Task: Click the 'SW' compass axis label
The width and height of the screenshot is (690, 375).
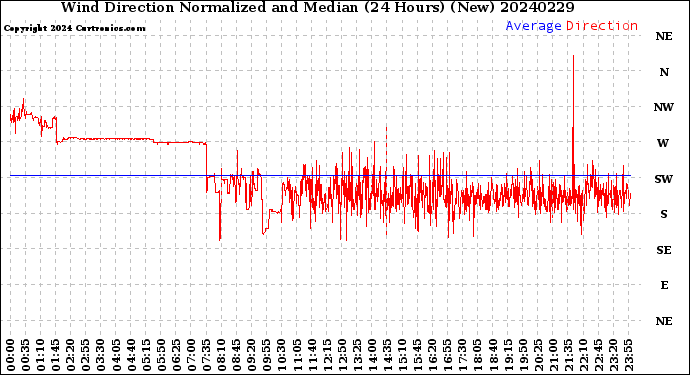Action: pyautogui.click(x=664, y=179)
